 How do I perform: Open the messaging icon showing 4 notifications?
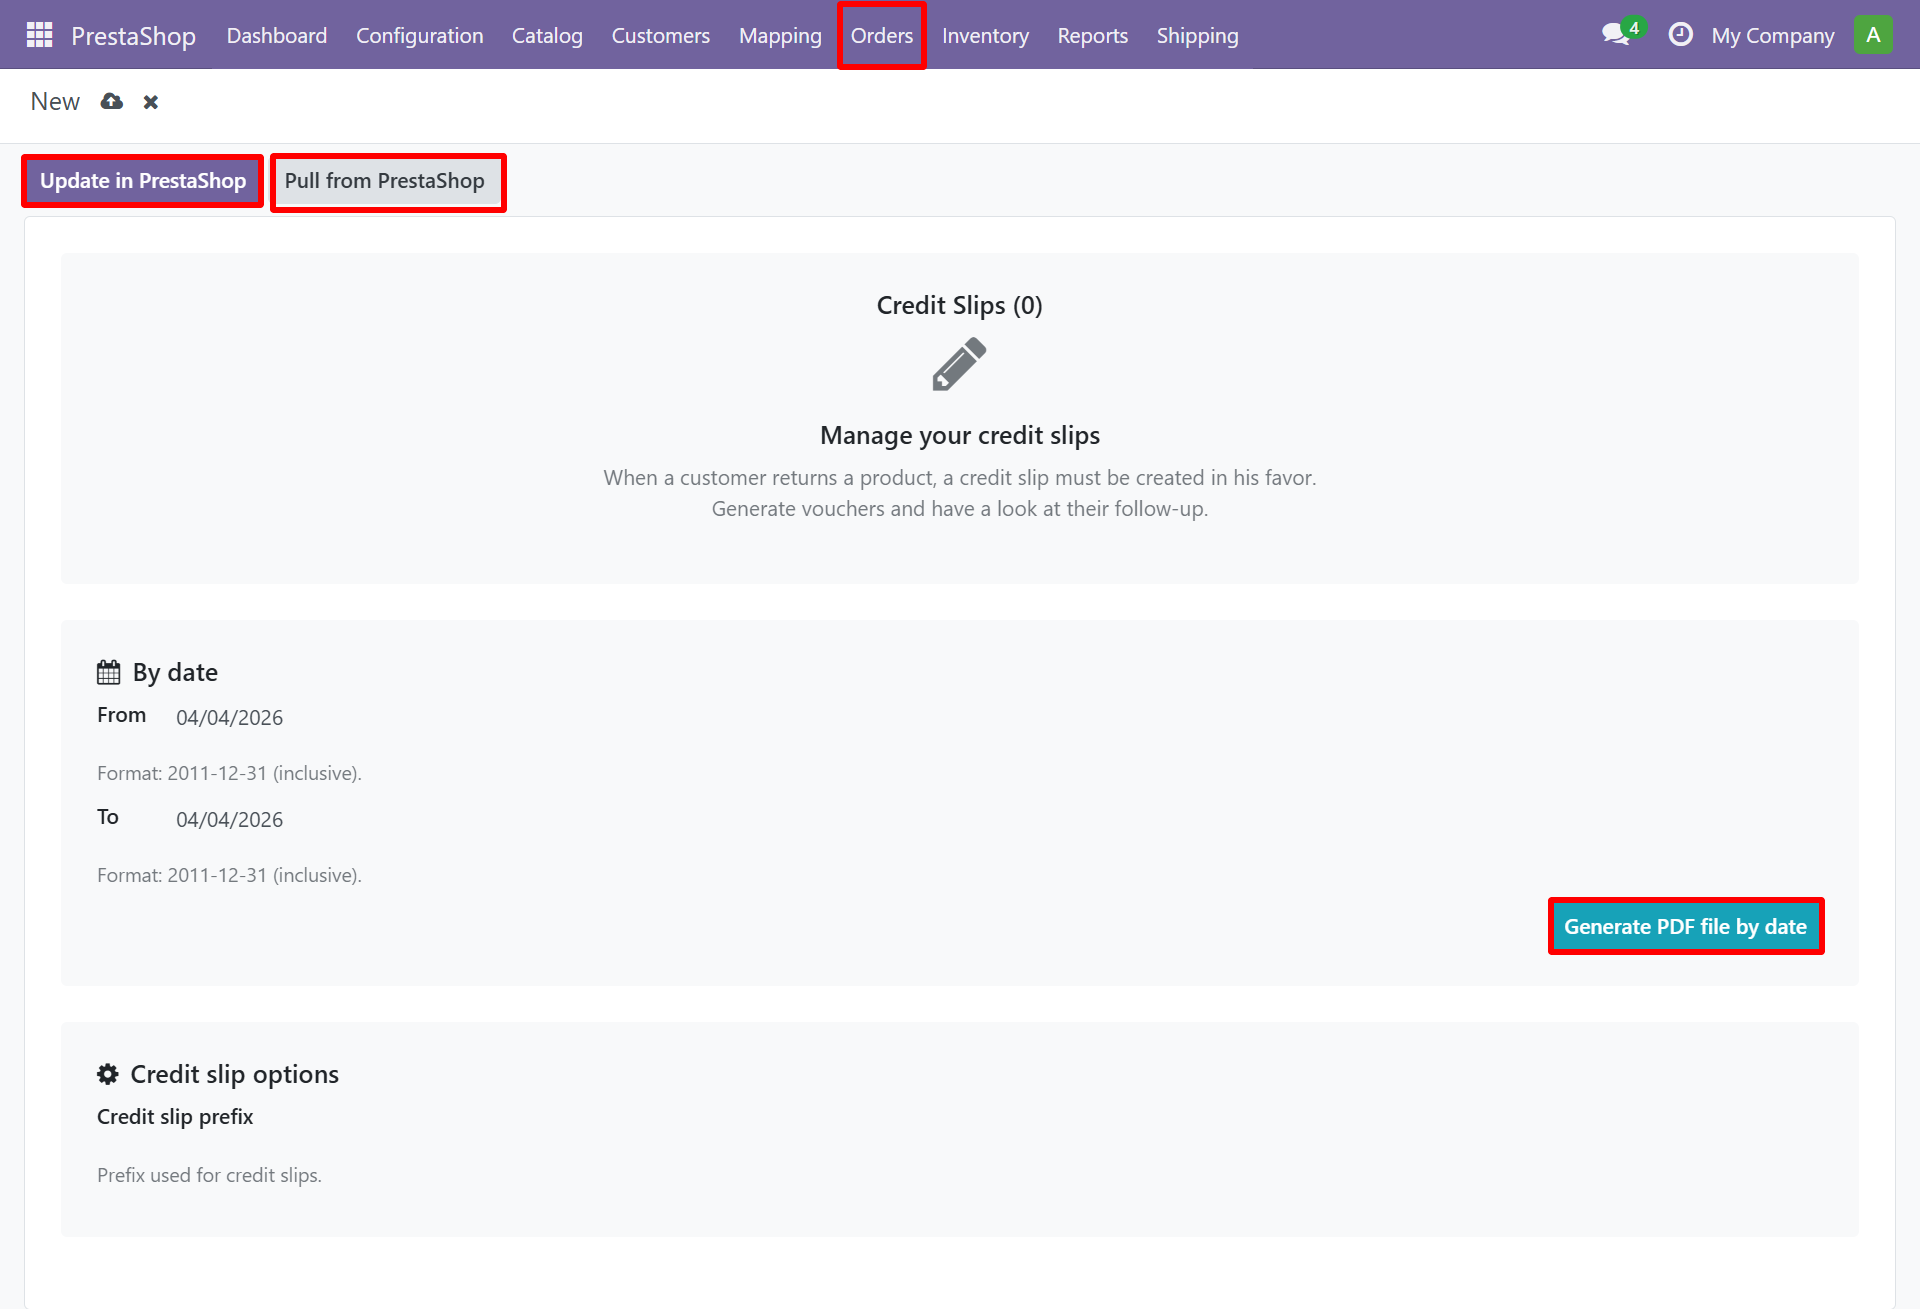coord(1616,32)
